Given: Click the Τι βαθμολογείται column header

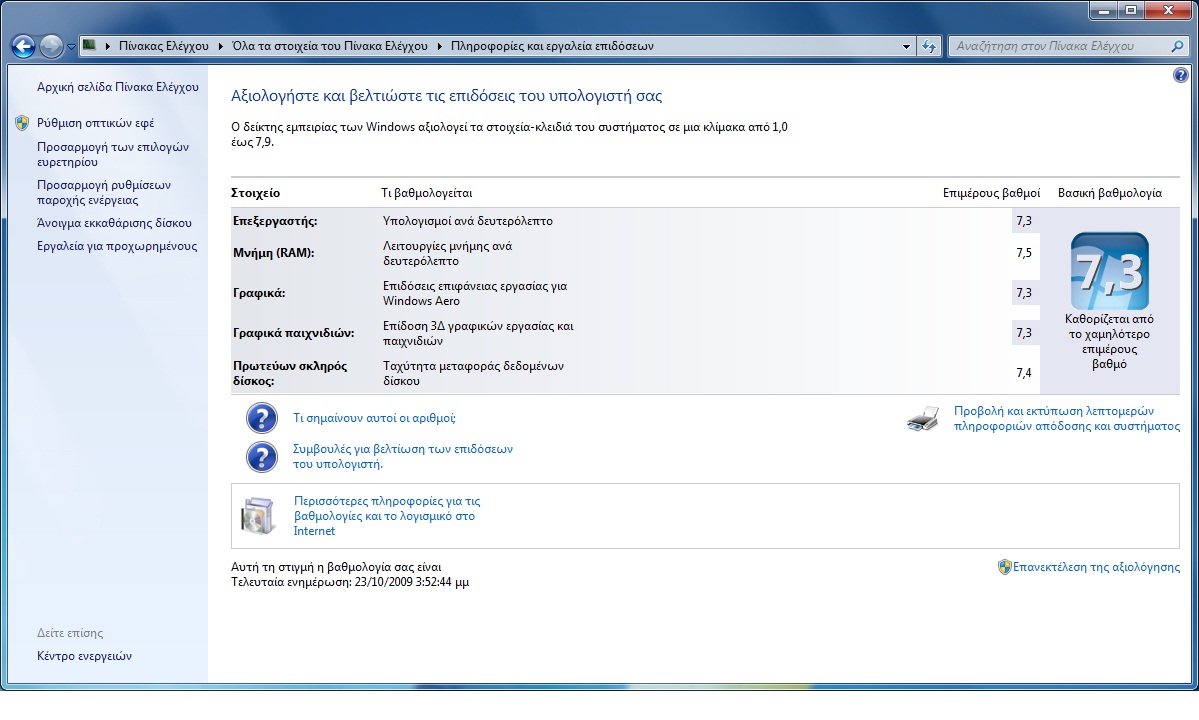Looking at the screenshot, I should click(427, 193).
